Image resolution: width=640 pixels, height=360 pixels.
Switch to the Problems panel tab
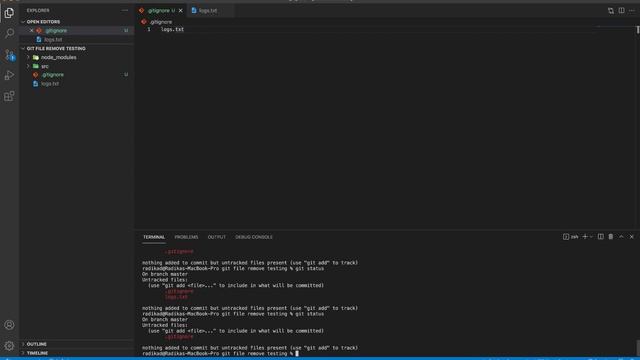[186, 237]
